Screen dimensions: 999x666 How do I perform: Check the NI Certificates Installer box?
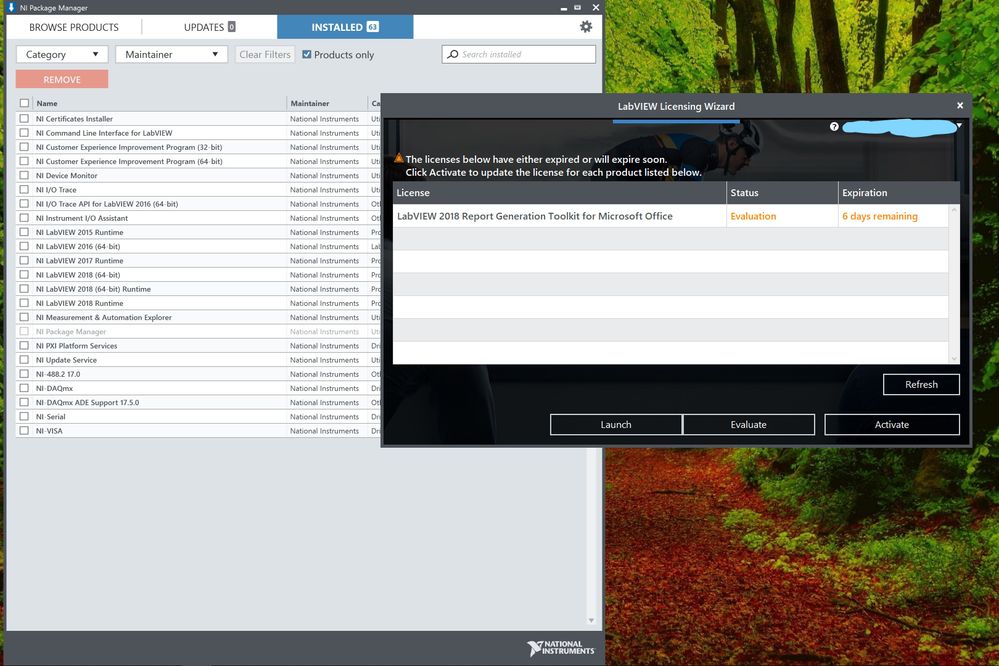24,119
